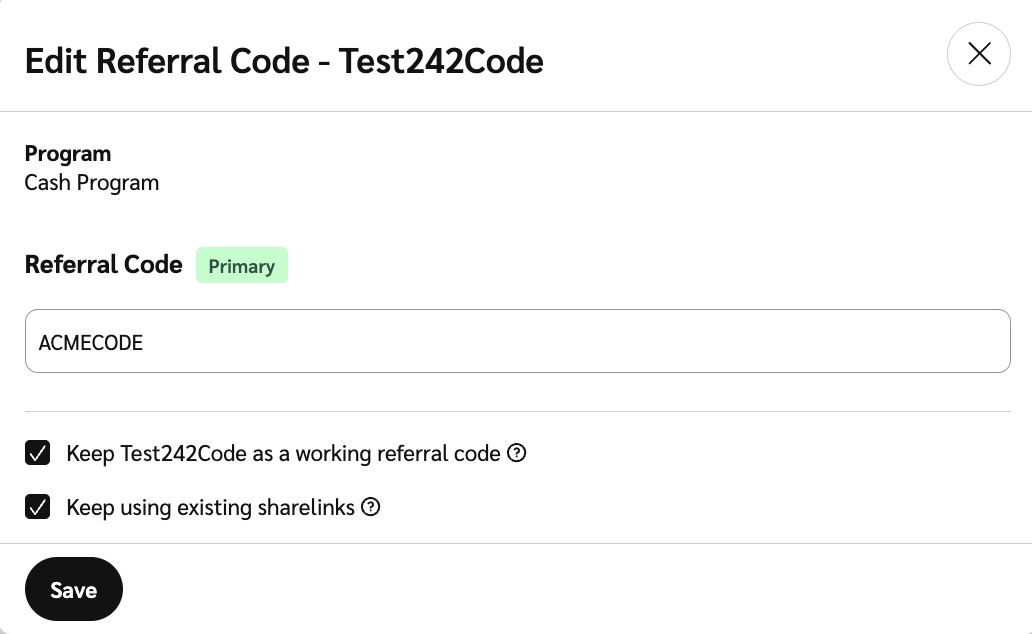The width and height of the screenshot is (1032, 634).
Task: Focus the ACMECODE referral code field
Action: pyautogui.click(x=517, y=341)
